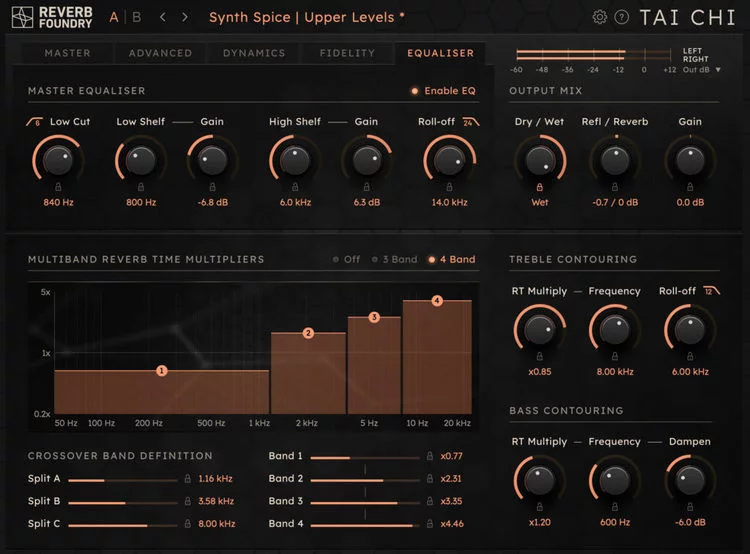
Task: Click the Low Cut slope icon
Action: [34, 122]
